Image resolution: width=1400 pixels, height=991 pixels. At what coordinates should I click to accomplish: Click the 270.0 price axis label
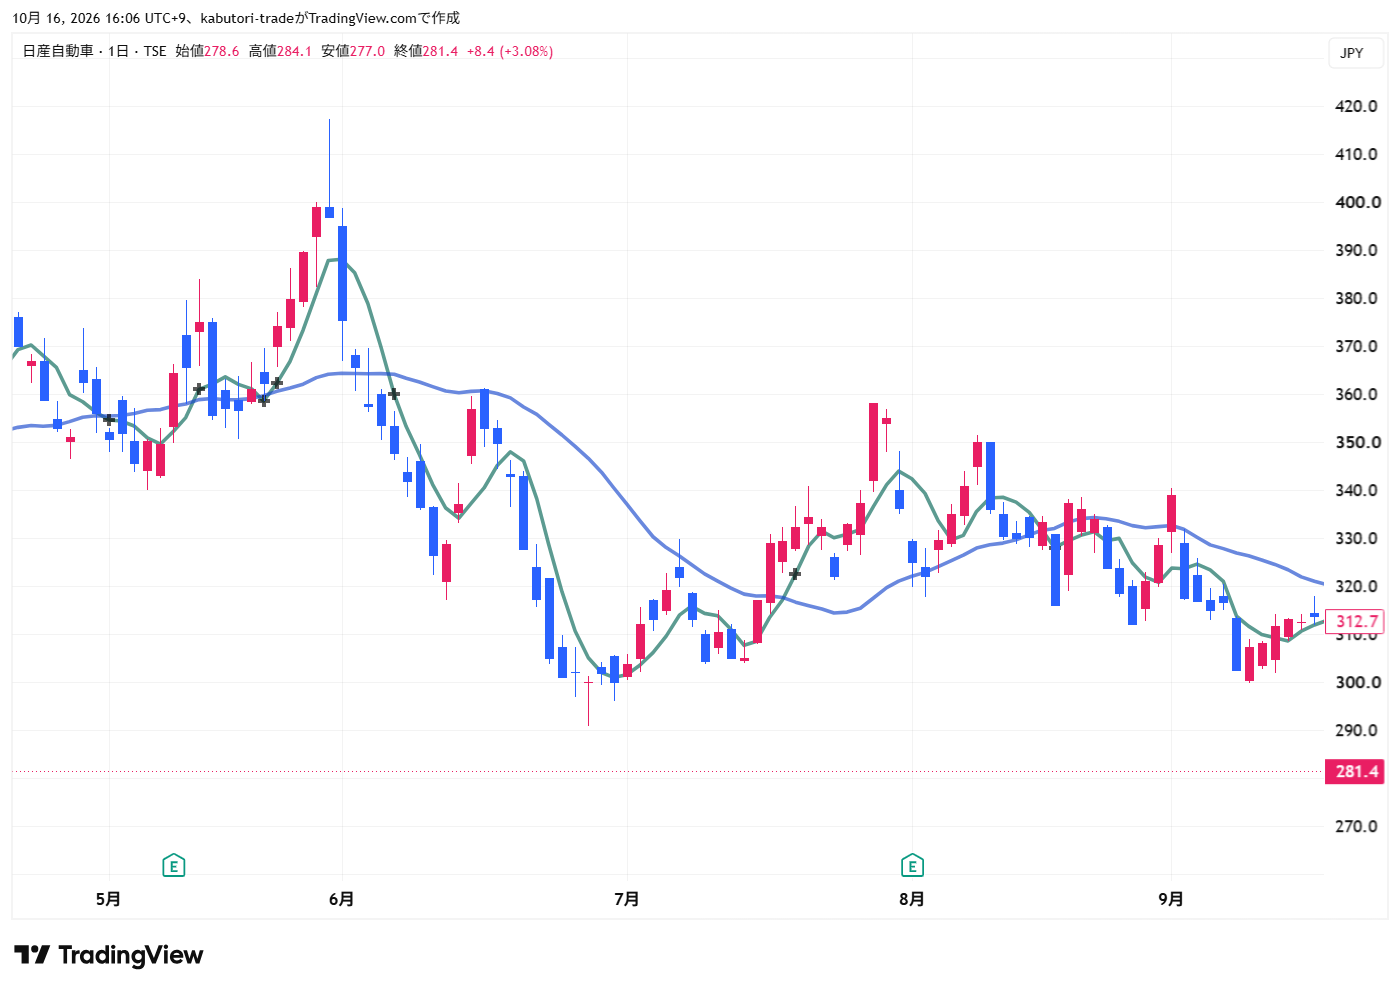pos(1356,826)
